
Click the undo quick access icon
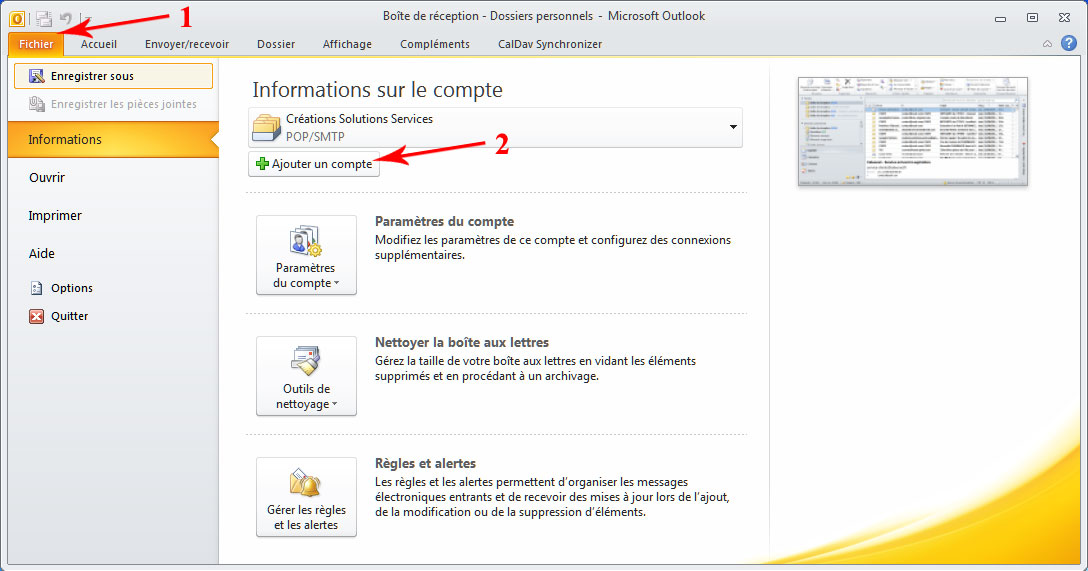[65, 19]
